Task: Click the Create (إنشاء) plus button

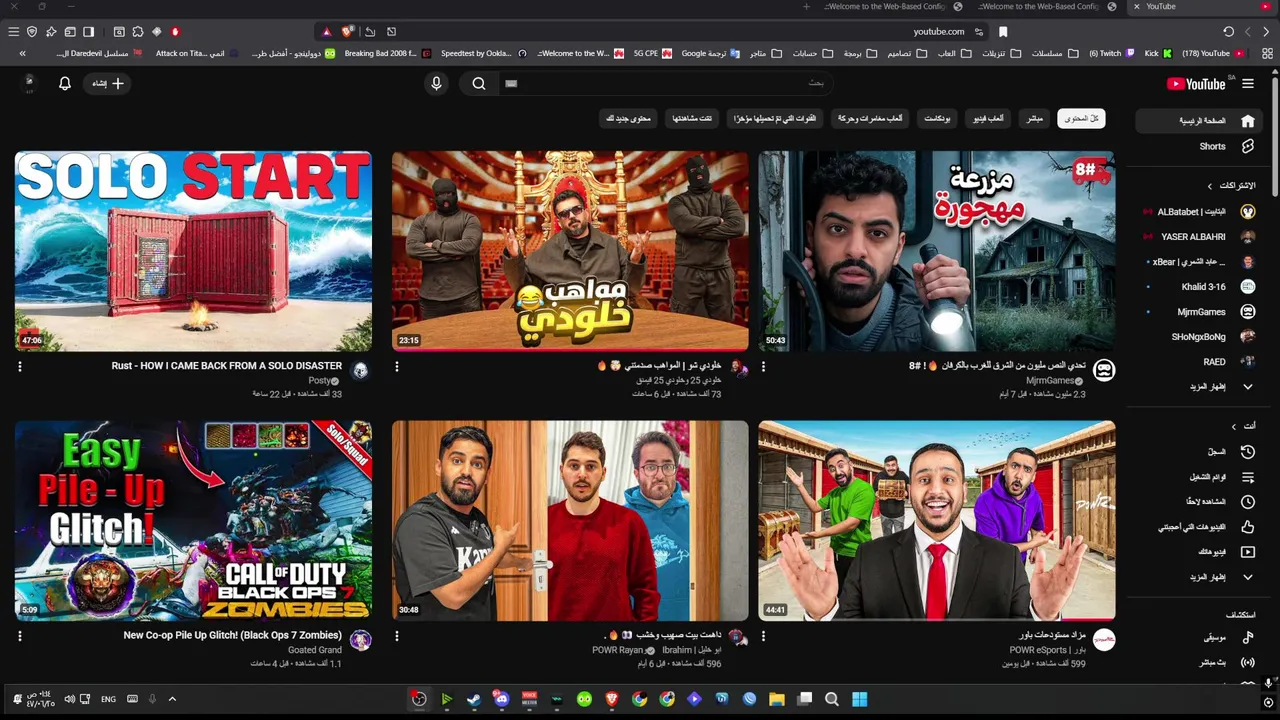Action: coord(109,84)
